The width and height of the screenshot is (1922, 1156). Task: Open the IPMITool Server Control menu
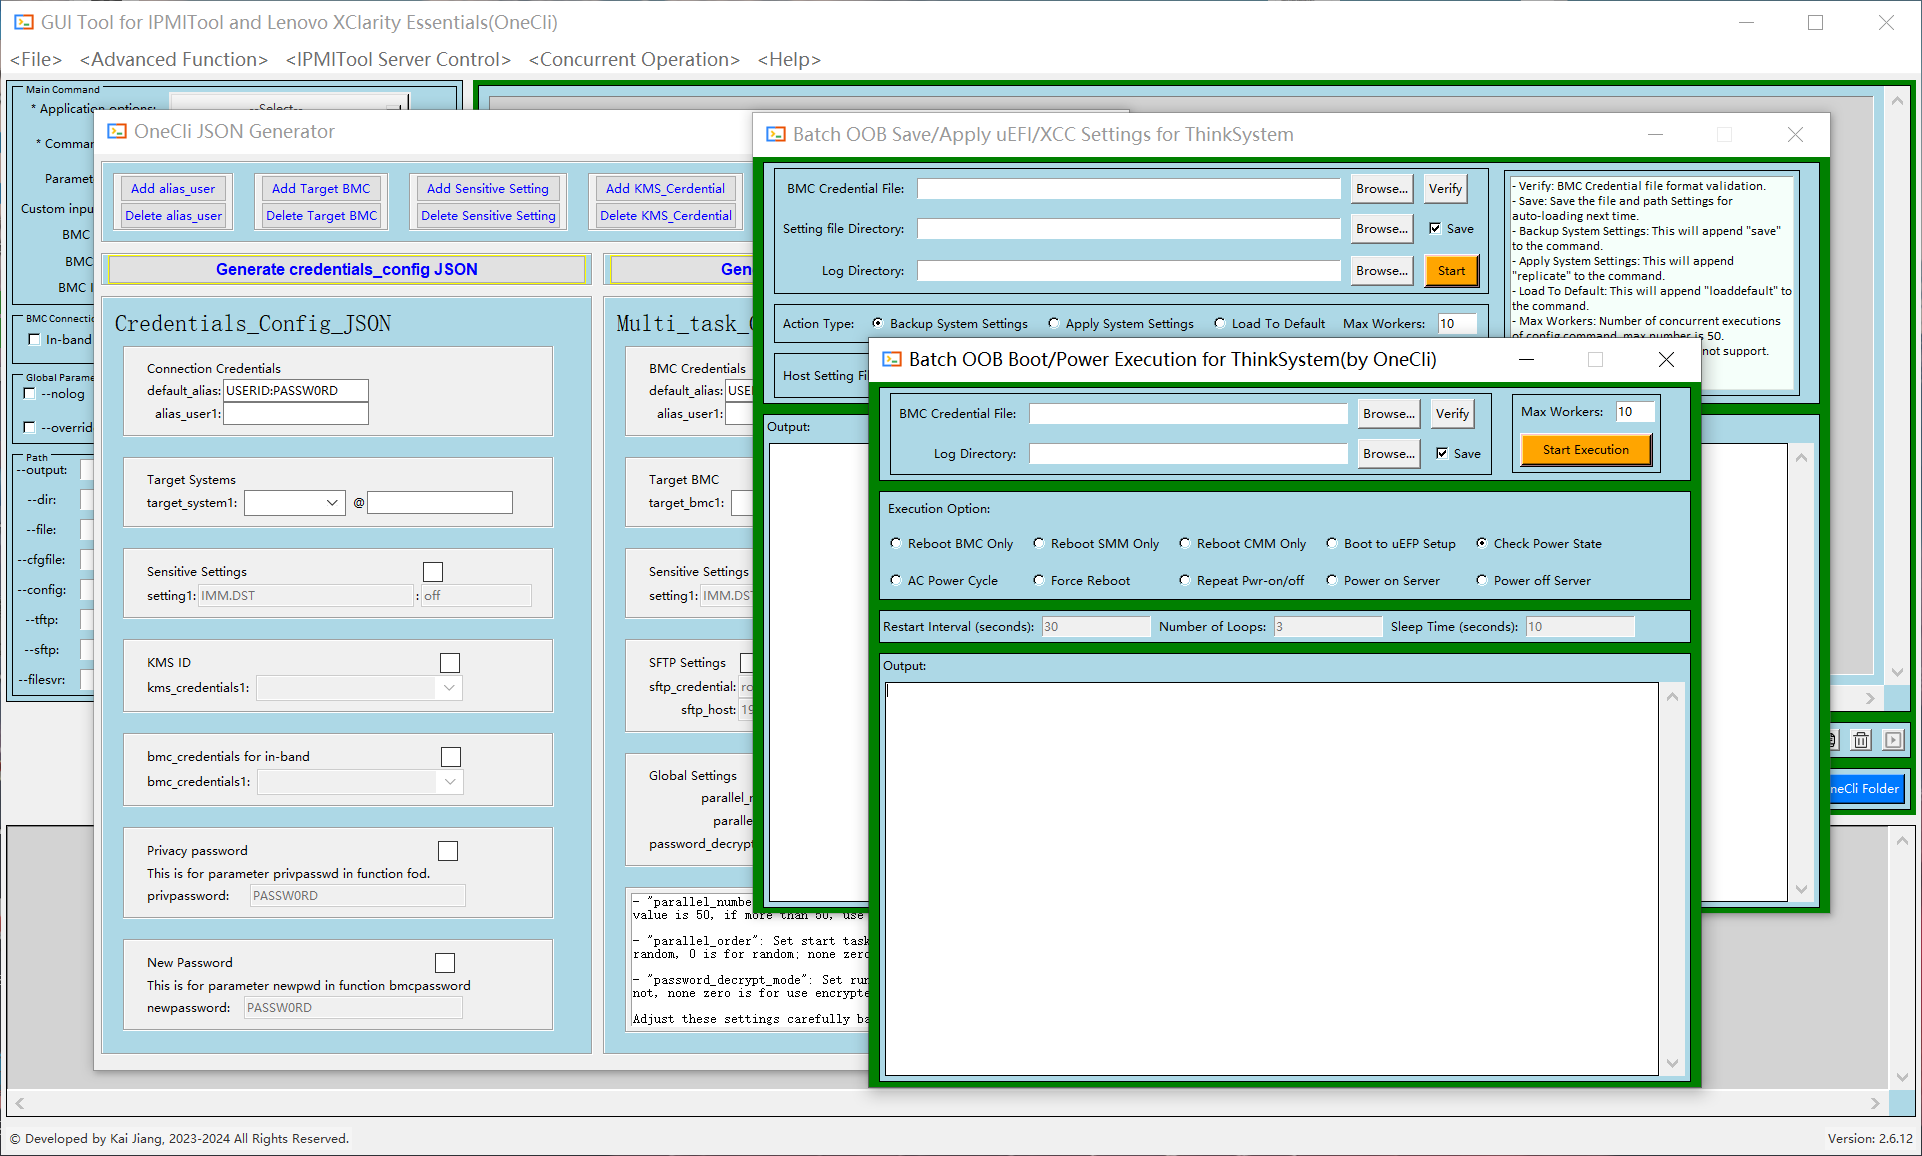(398, 60)
